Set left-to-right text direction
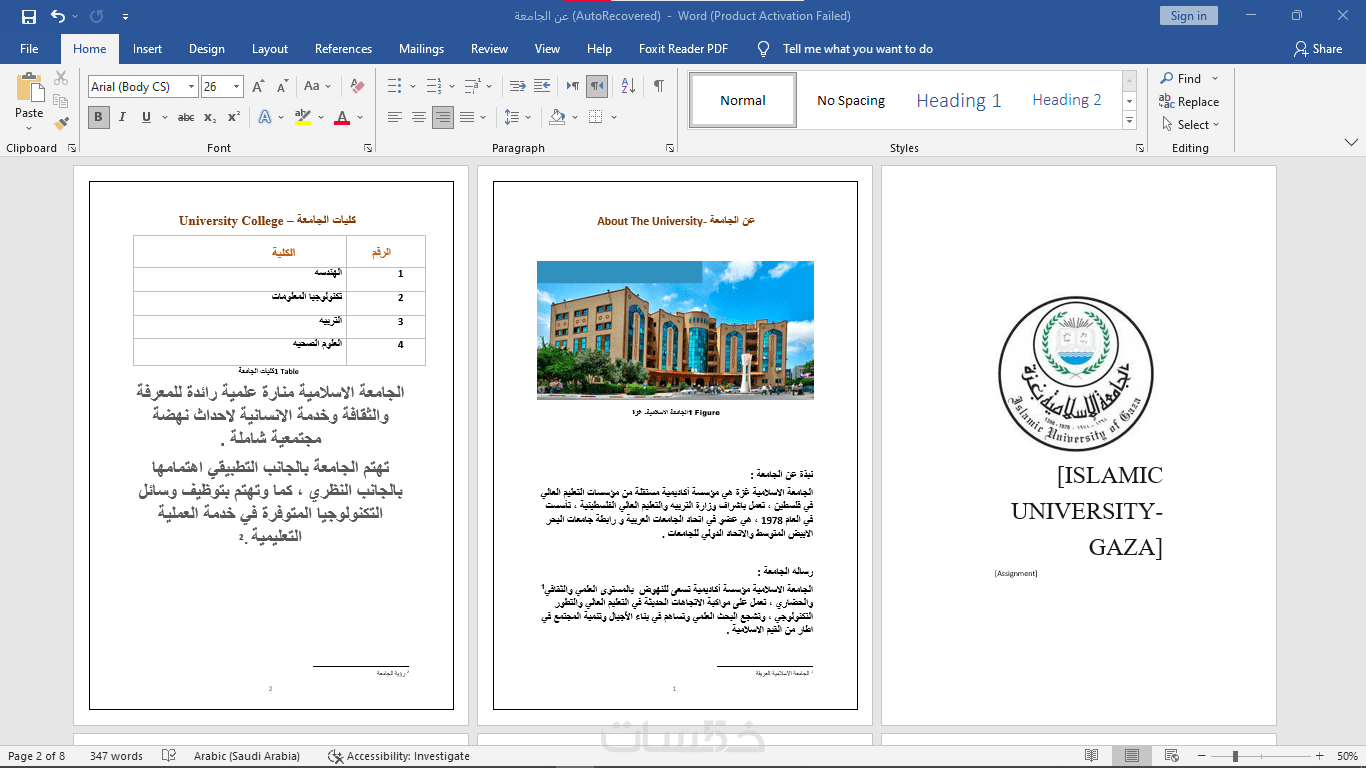Viewport: 1366px width, 768px height. pyautogui.click(x=573, y=87)
